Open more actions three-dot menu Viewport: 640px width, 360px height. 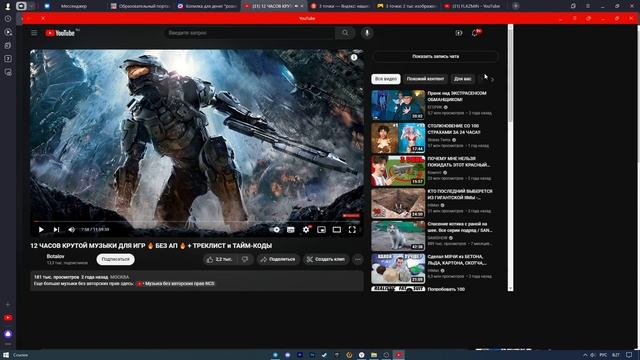[358, 259]
